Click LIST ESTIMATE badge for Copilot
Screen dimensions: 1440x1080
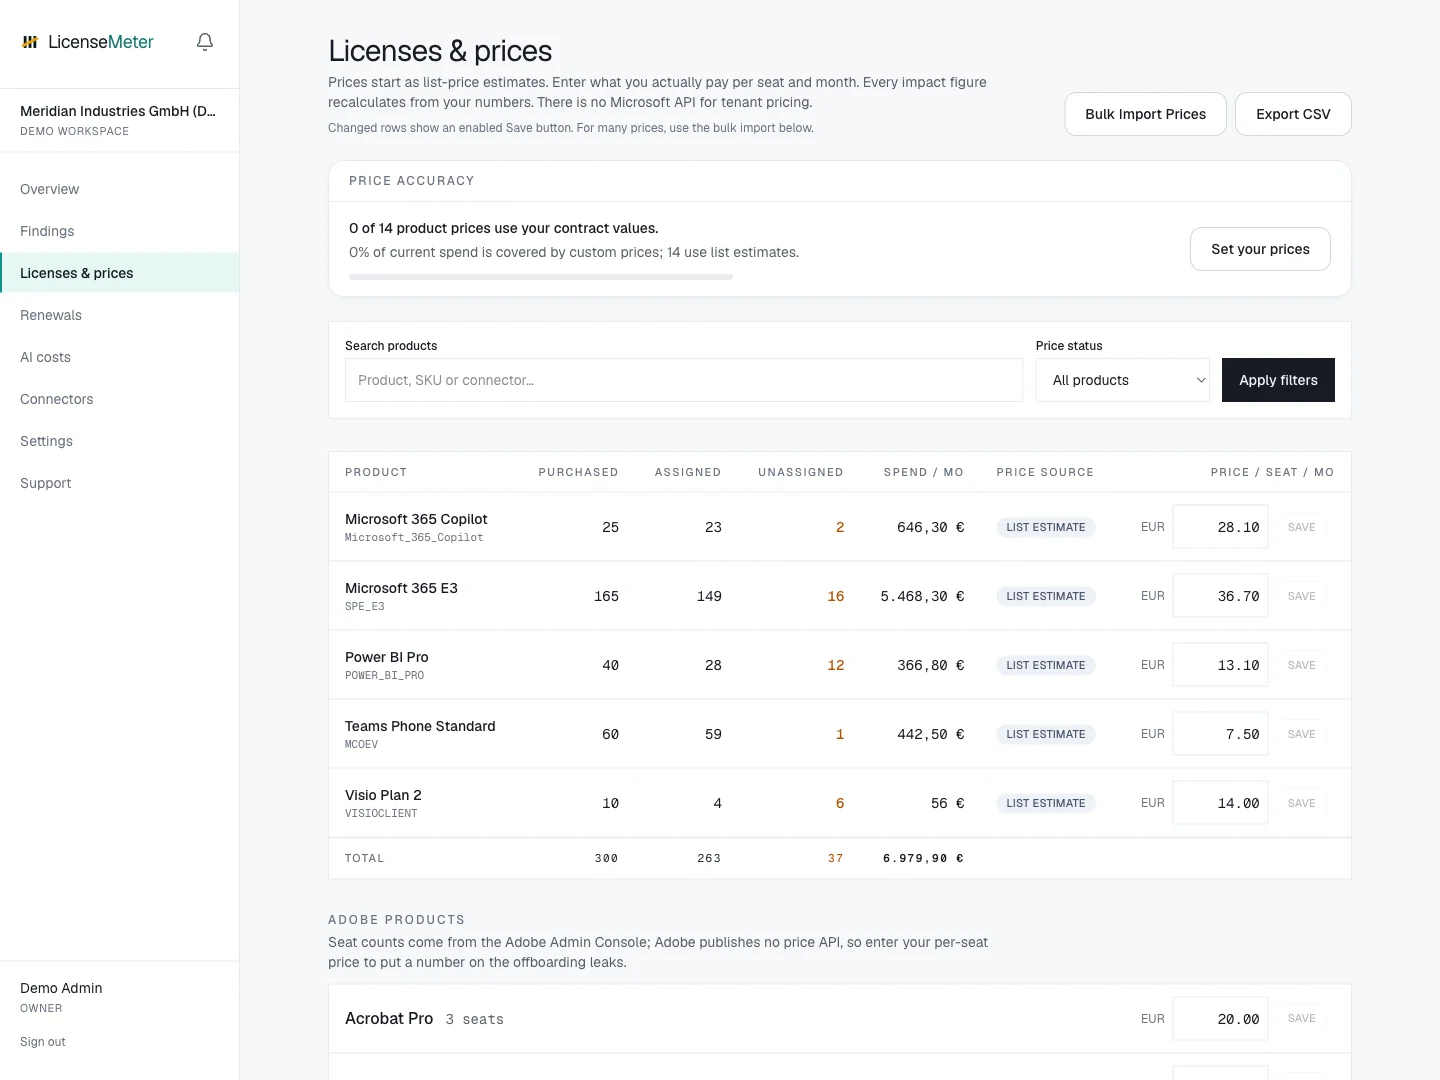click(1046, 527)
